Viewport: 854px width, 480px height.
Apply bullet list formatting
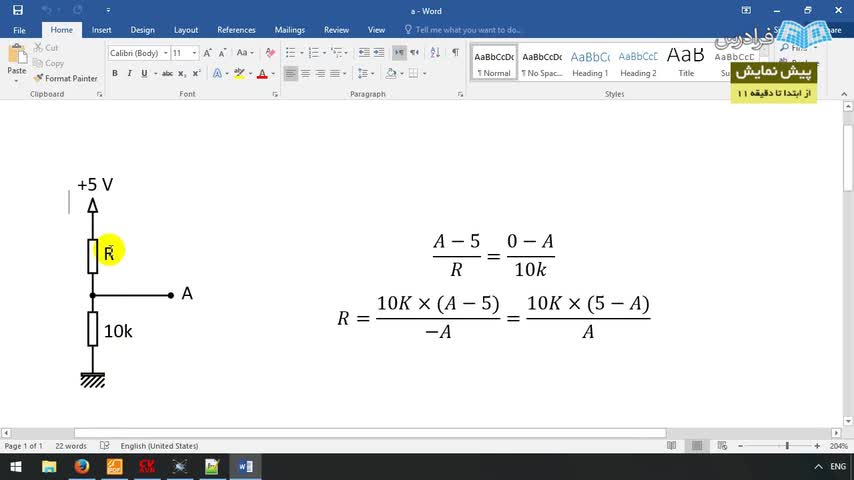click(x=290, y=53)
